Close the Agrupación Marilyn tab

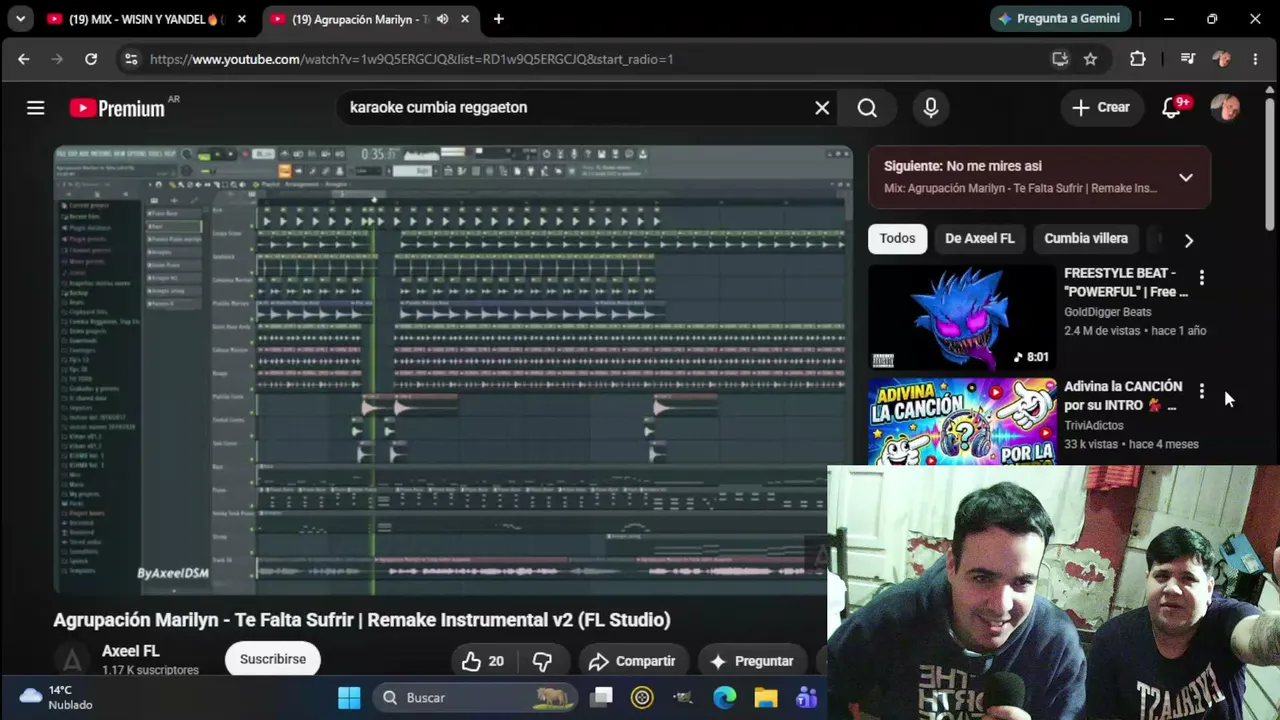coord(465,19)
